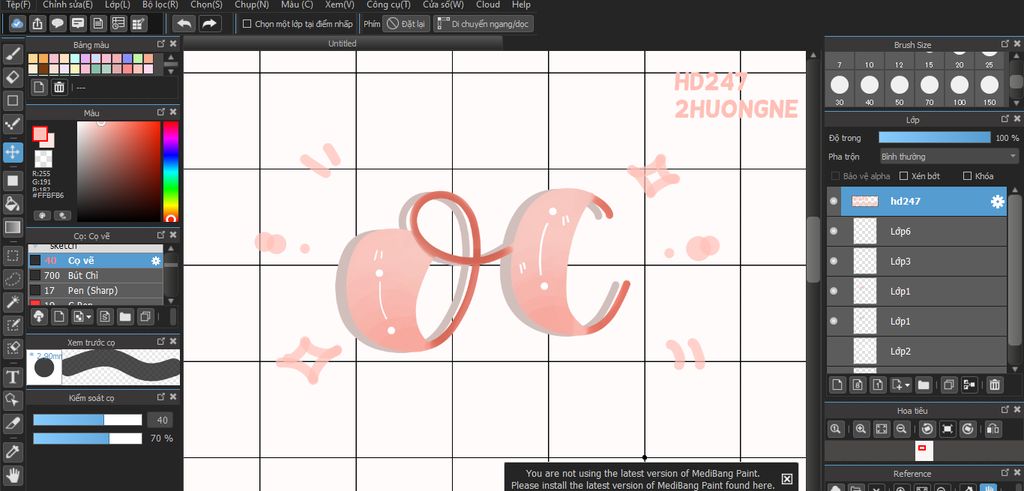This screenshot has width=1024, height=491.
Task: Duplicate the selected layer
Action: point(950,385)
